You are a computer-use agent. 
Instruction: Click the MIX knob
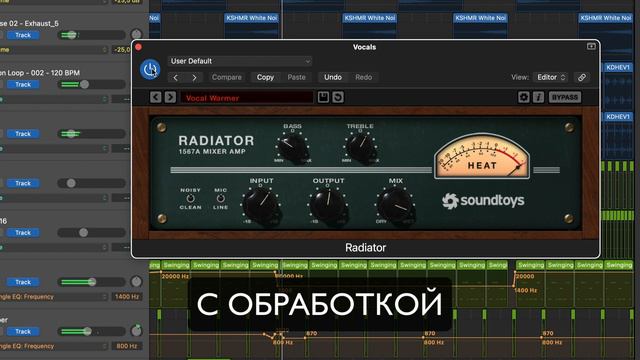coord(396,204)
